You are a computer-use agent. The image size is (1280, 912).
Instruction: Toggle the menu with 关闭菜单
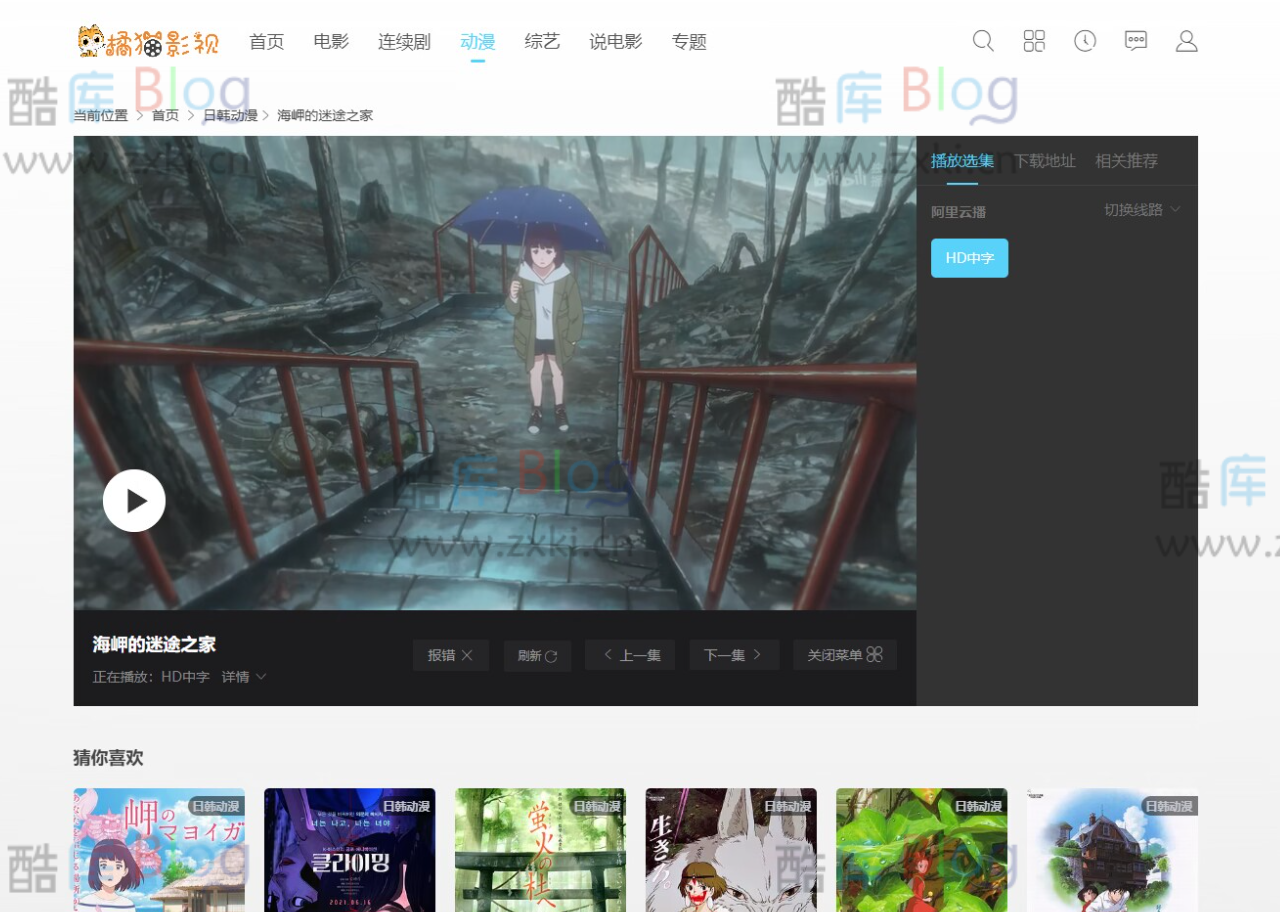pos(844,655)
